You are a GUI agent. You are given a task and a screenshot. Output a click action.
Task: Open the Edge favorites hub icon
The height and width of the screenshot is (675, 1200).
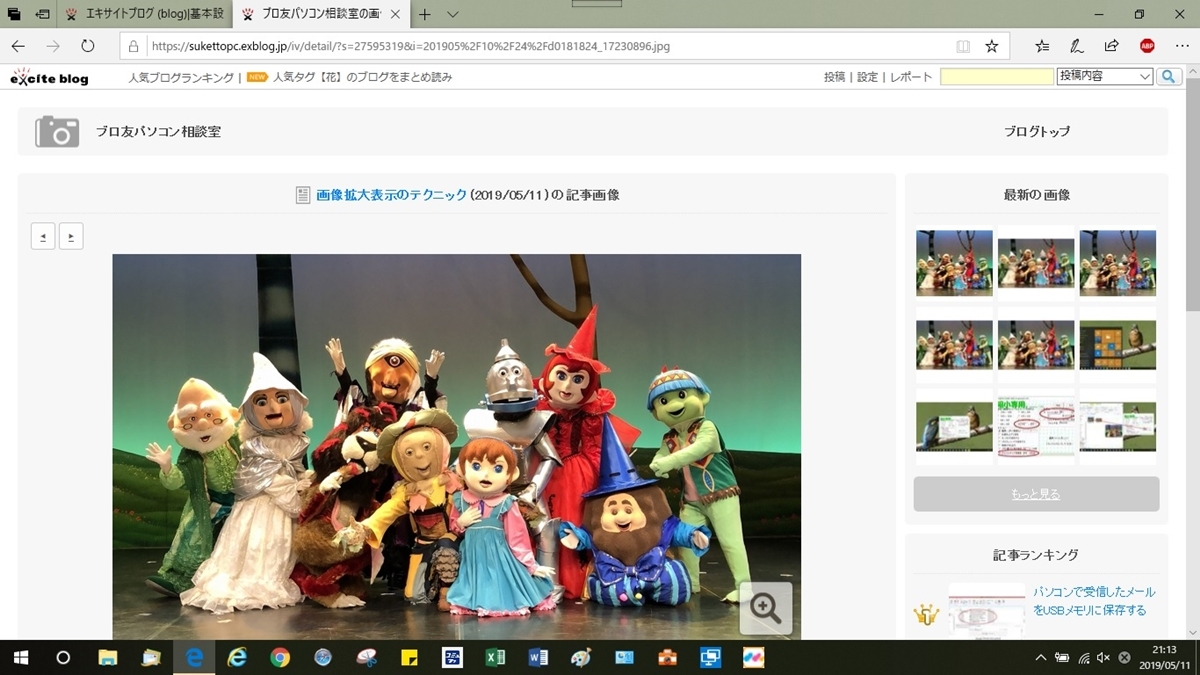pos(1042,46)
